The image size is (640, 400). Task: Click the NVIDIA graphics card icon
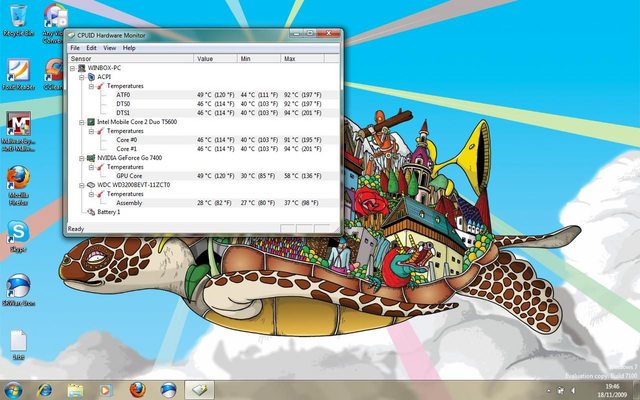91,158
